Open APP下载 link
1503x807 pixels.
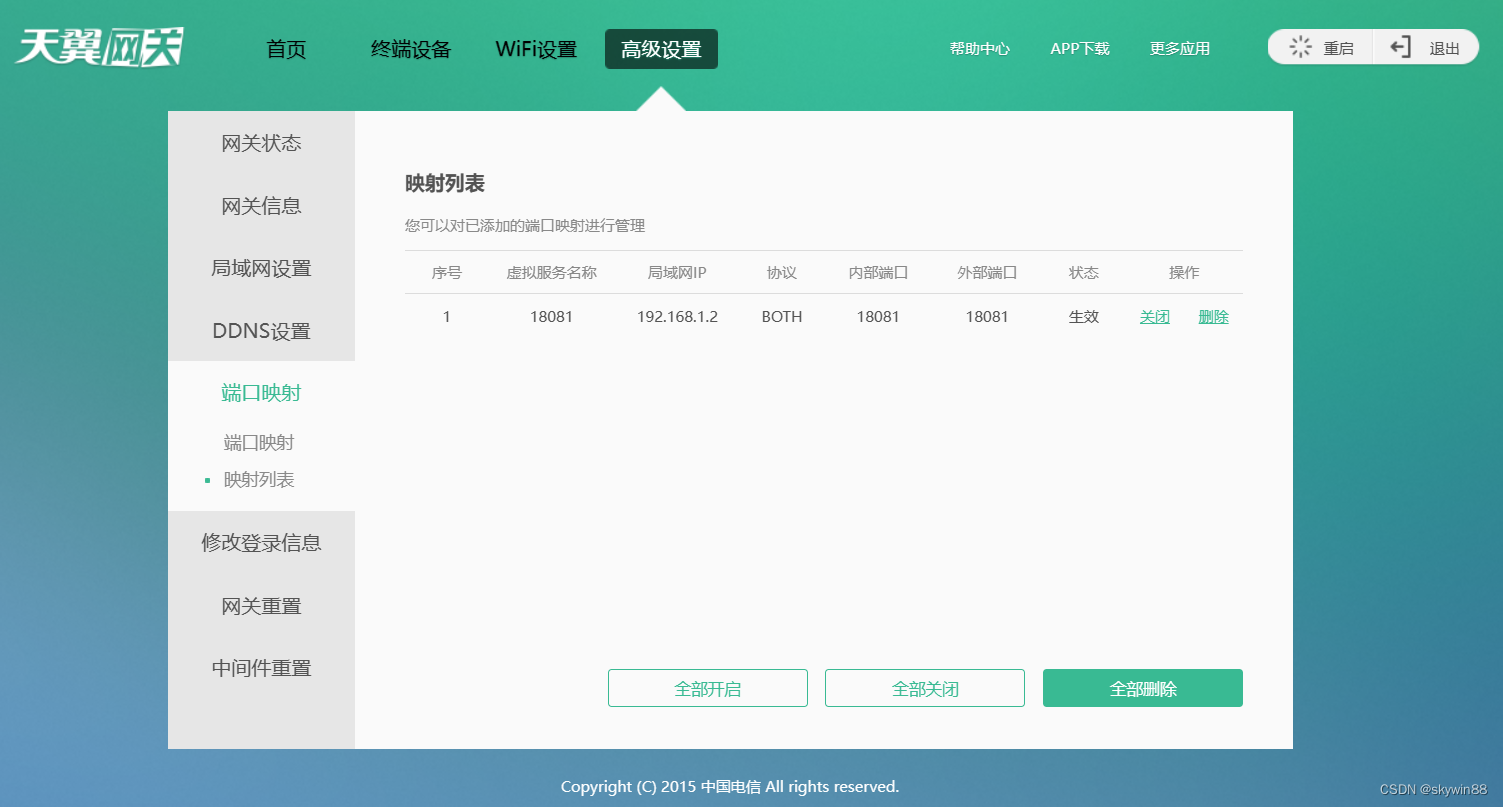pyautogui.click(x=1080, y=48)
